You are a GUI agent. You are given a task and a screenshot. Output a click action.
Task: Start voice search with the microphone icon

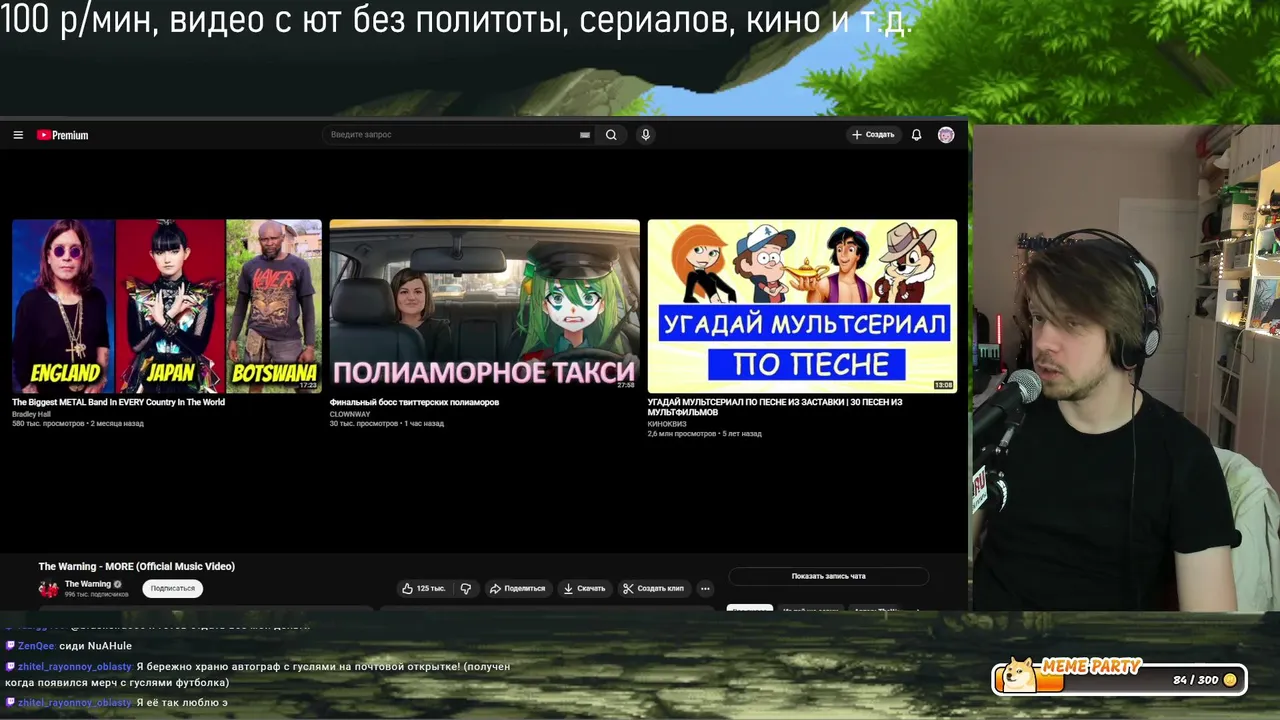click(646, 135)
